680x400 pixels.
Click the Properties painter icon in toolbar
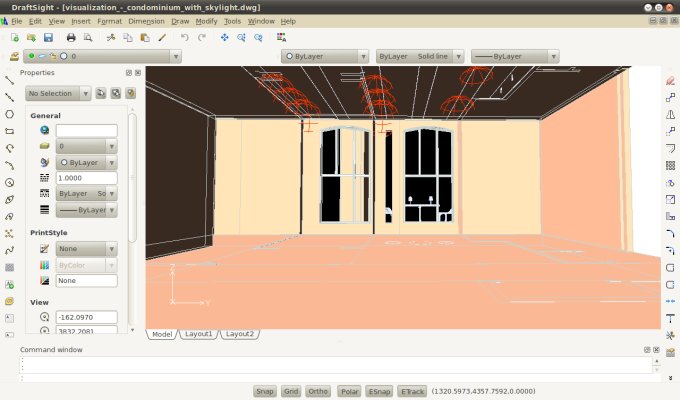tap(162, 38)
